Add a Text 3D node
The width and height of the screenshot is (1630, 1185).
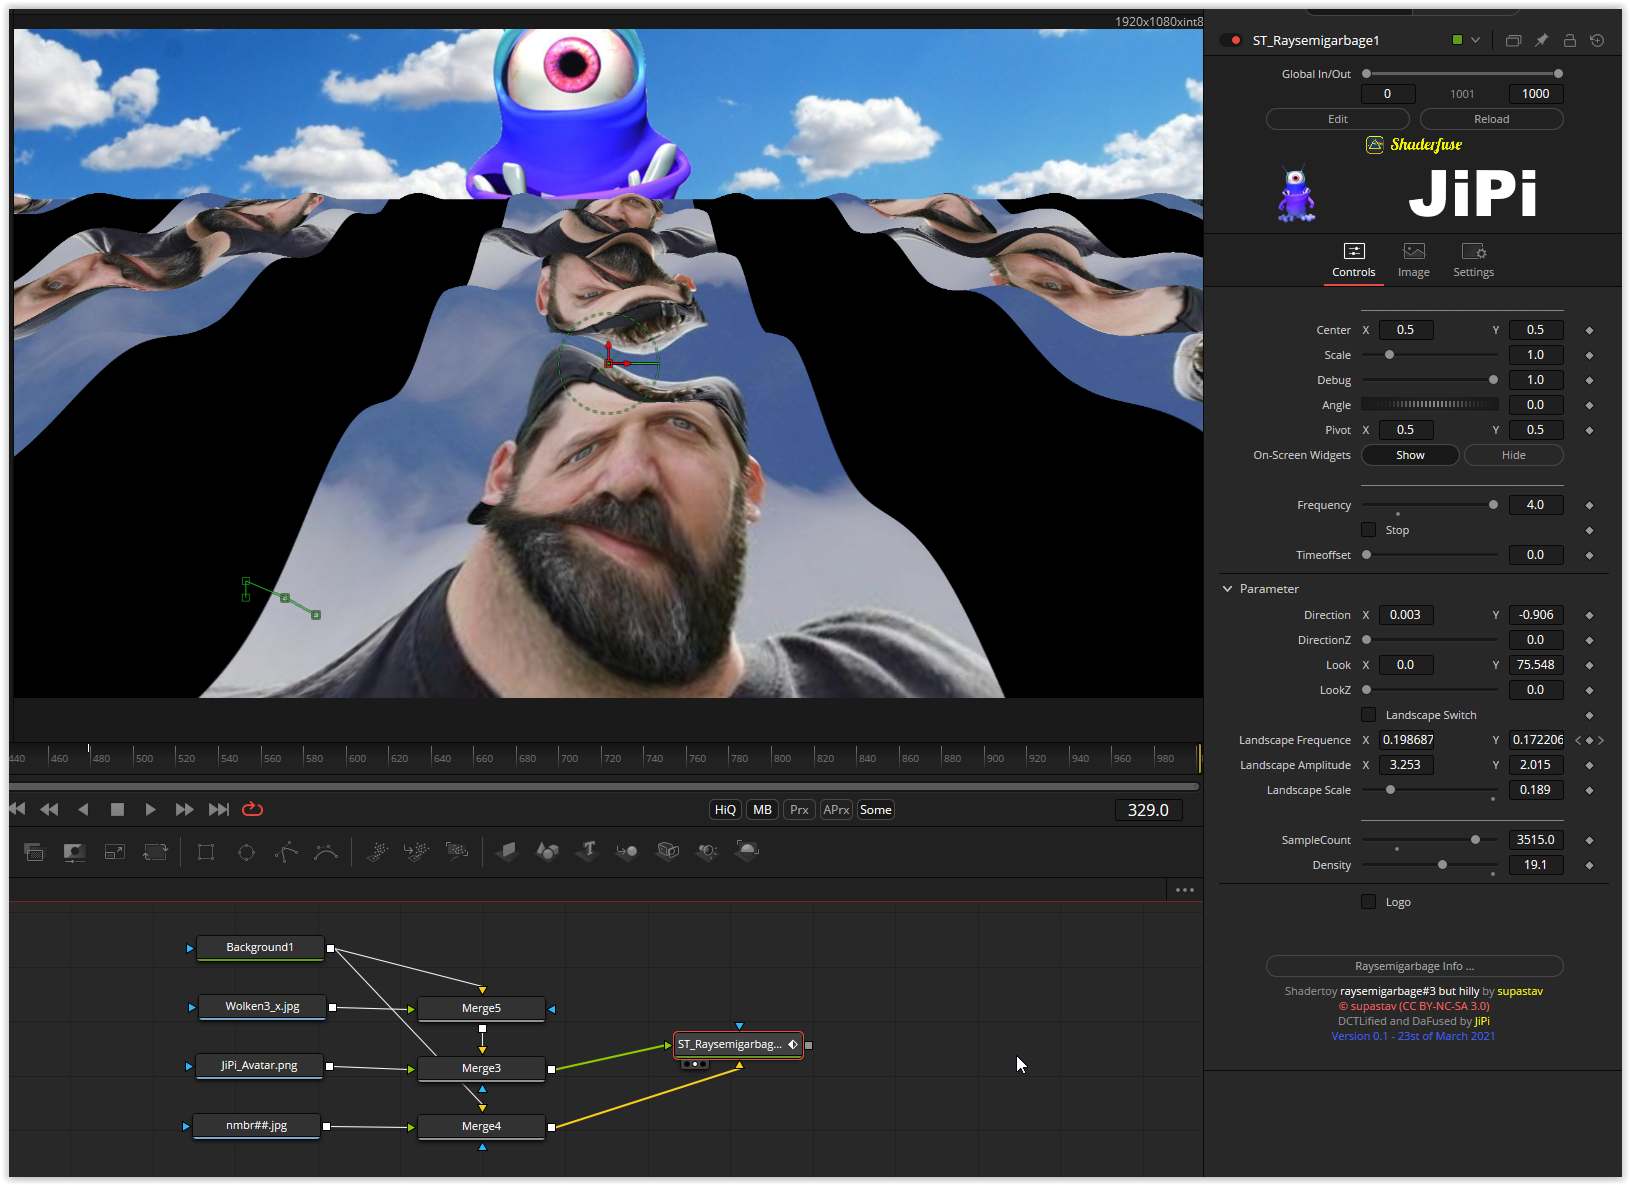[x=588, y=852]
